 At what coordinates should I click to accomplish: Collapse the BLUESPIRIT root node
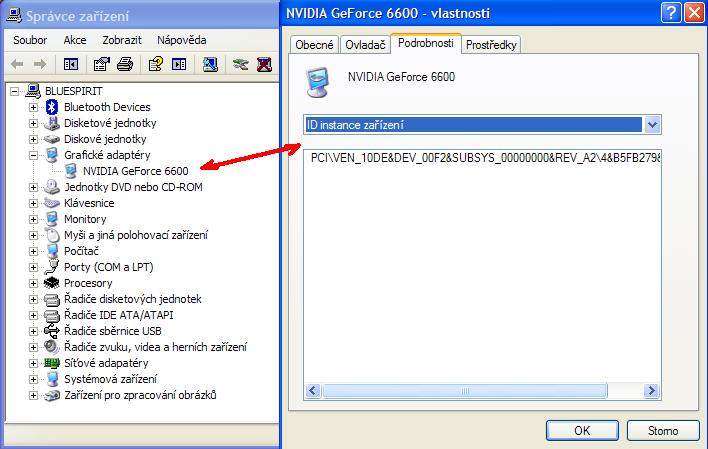click(x=14, y=91)
